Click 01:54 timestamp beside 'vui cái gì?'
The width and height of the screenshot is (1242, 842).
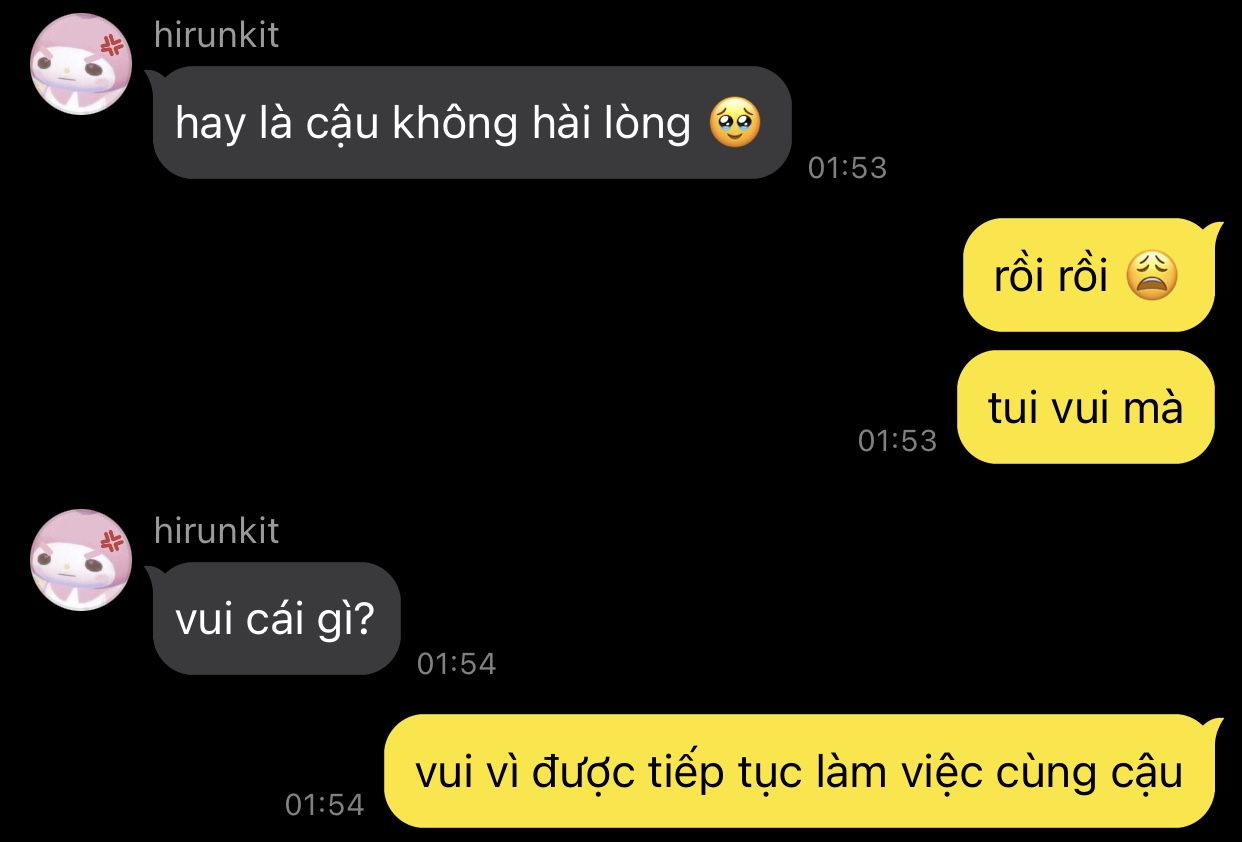click(456, 663)
